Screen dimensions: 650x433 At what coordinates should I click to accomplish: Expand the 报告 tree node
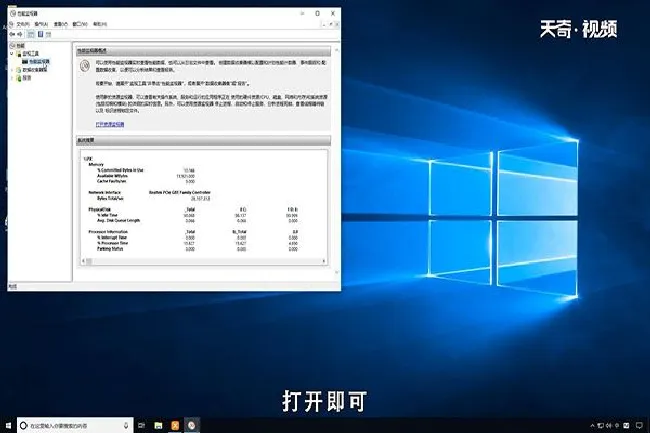pyautogui.click(x=12, y=77)
